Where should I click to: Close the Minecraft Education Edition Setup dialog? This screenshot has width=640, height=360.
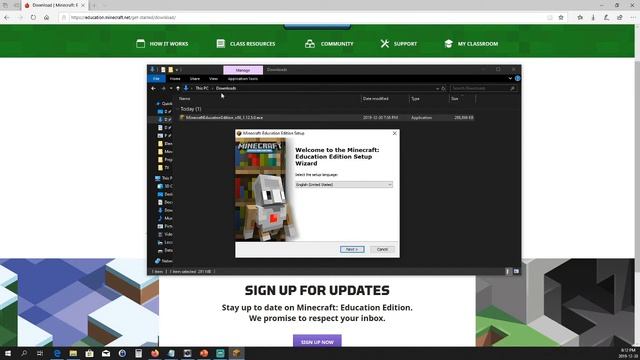(394, 133)
